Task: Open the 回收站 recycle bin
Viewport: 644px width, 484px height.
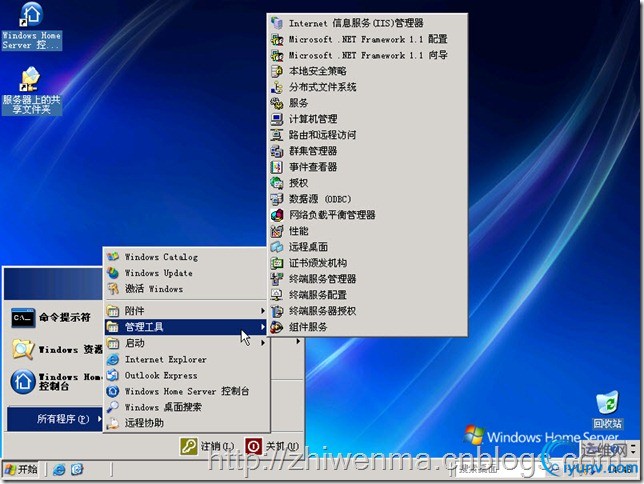Action: pos(607,409)
